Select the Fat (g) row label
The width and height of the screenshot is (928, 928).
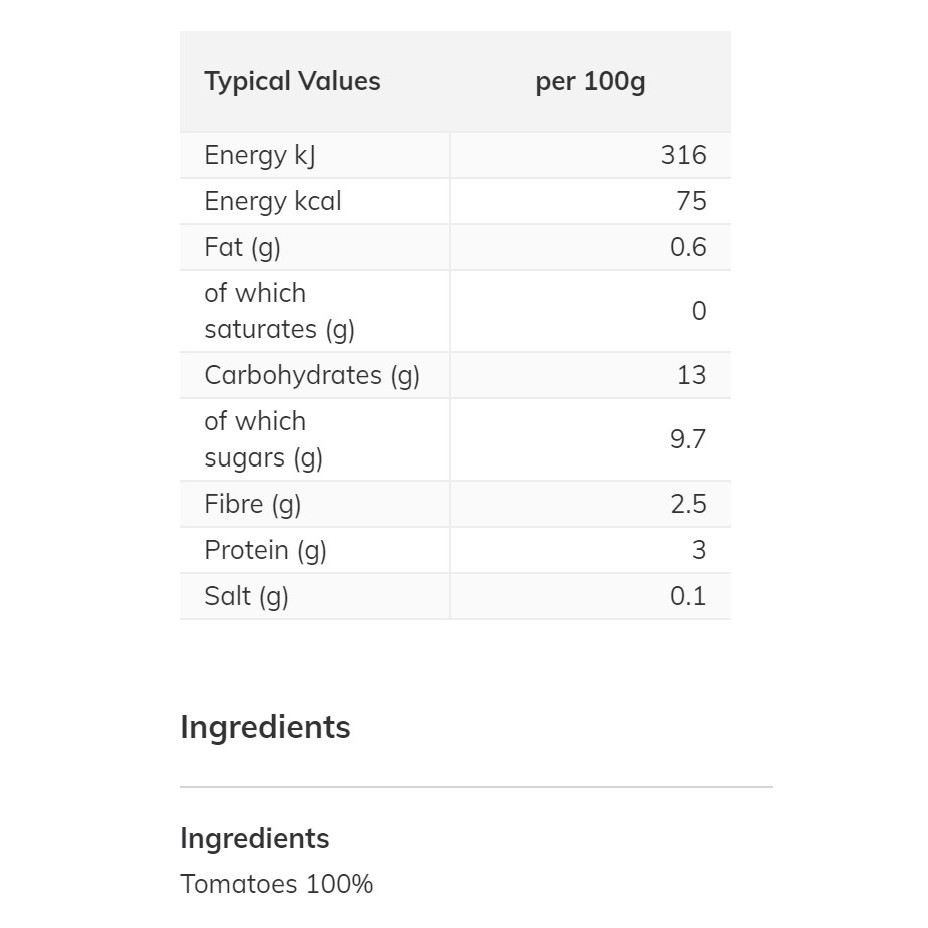click(243, 247)
